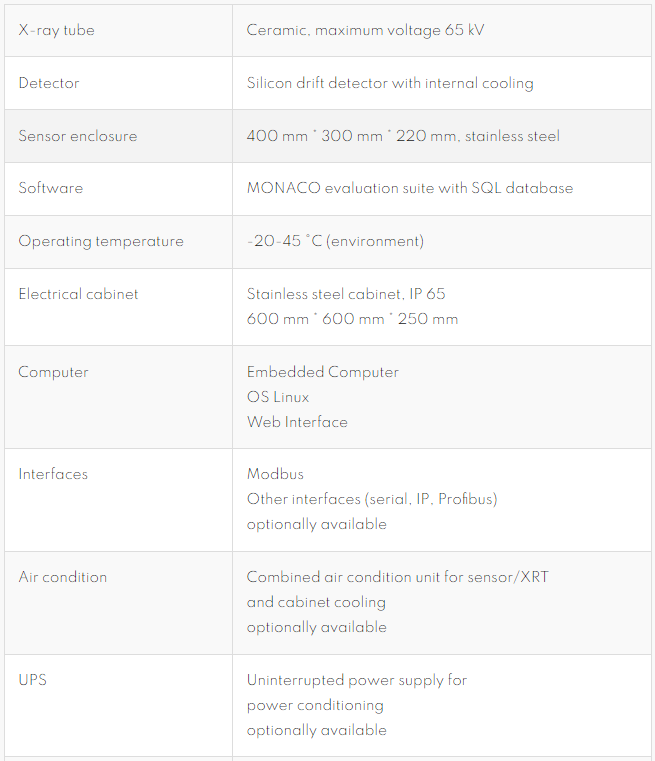Click the Modbus interface text

(x=275, y=474)
